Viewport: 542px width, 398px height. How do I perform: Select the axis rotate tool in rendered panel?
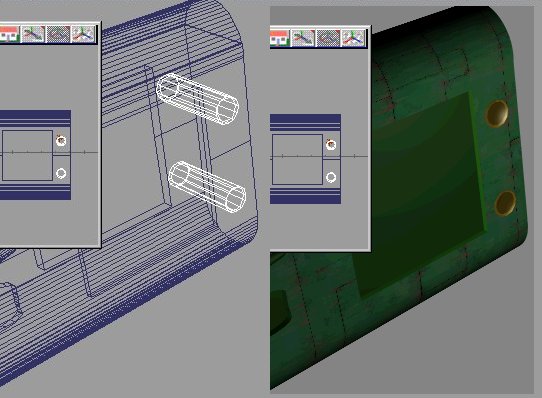click(353, 38)
